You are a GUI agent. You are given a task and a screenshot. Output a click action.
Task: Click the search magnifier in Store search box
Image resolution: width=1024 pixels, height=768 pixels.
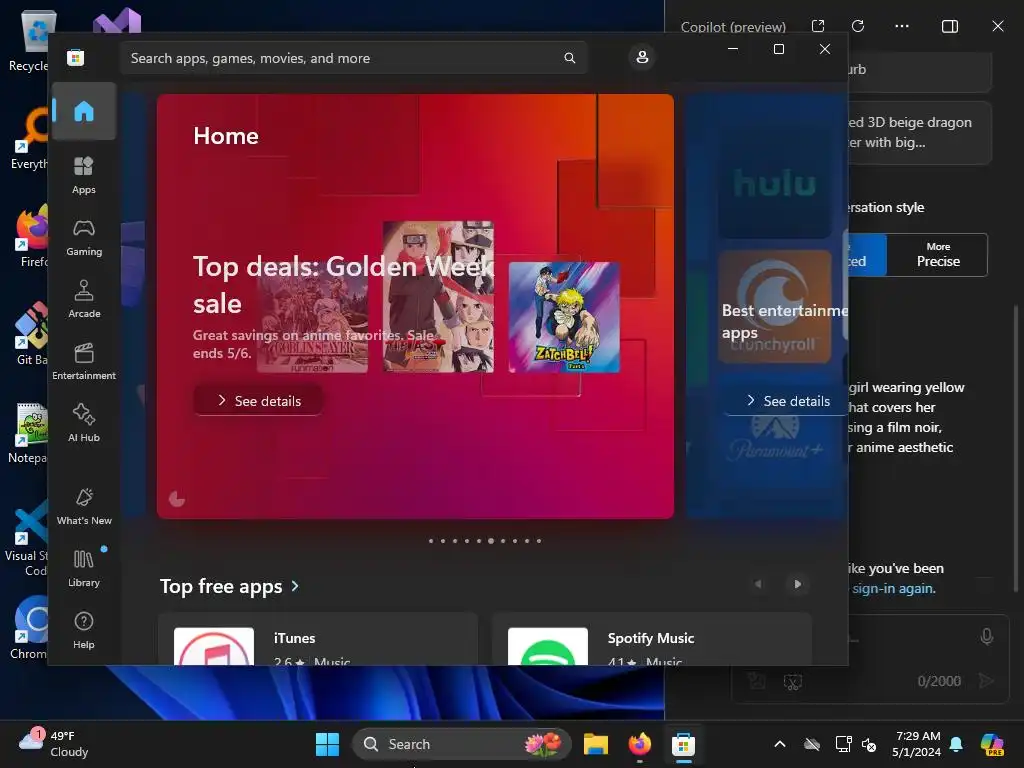point(569,58)
